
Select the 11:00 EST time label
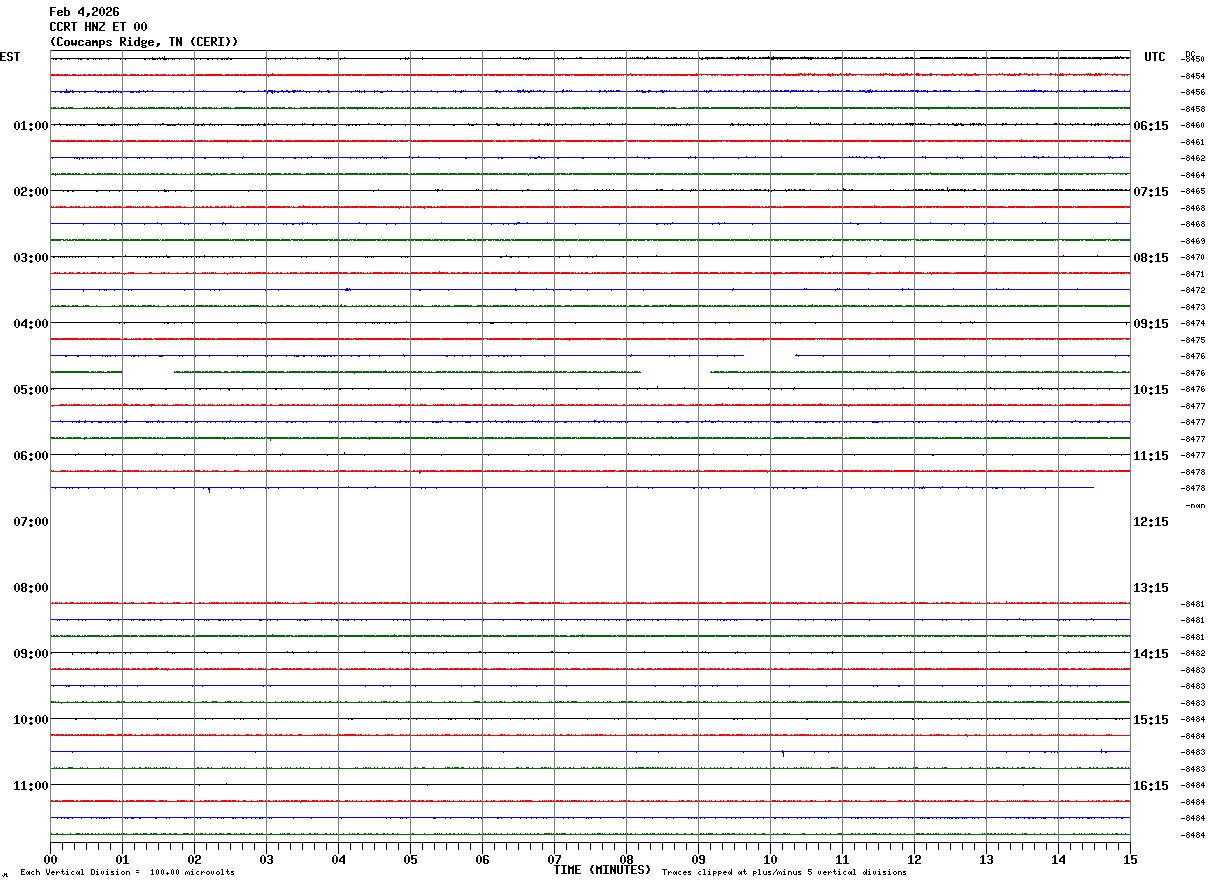pos(31,786)
